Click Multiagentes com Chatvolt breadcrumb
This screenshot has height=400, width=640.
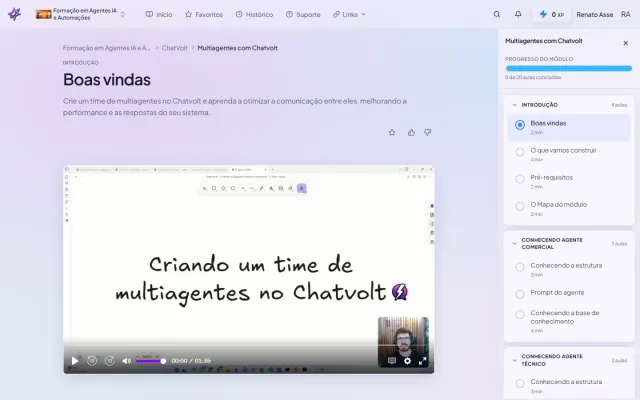(x=238, y=48)
